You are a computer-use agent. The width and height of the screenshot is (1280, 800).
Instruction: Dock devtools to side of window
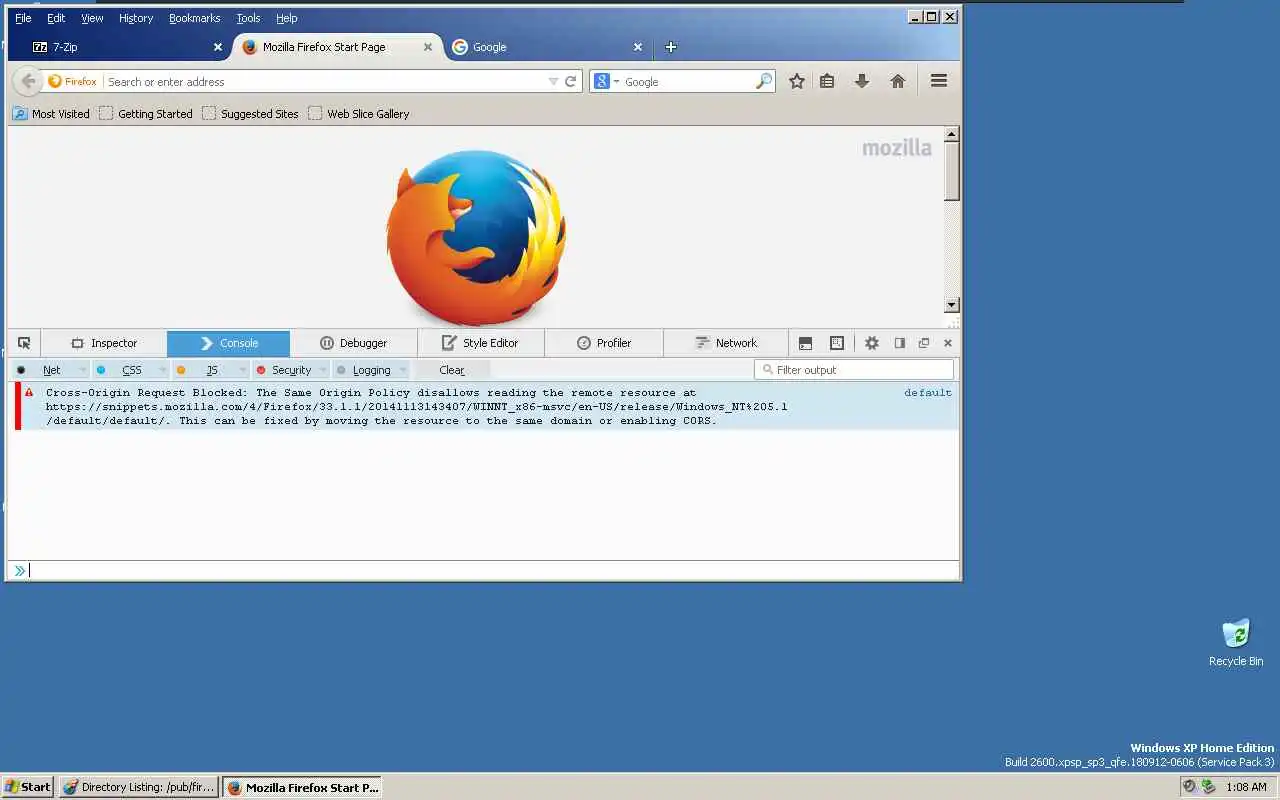click(x=899, y=343)
